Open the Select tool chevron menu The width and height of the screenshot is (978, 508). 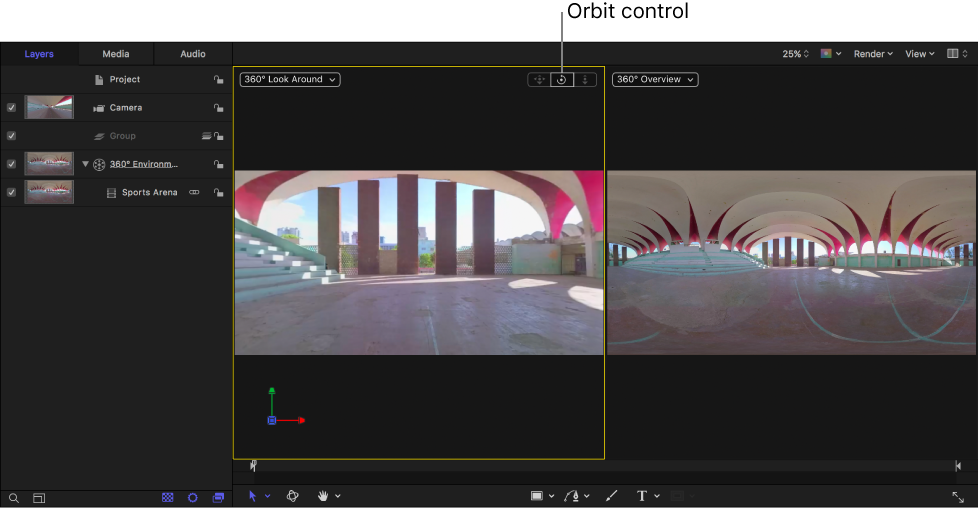click(x=268, y=496)
